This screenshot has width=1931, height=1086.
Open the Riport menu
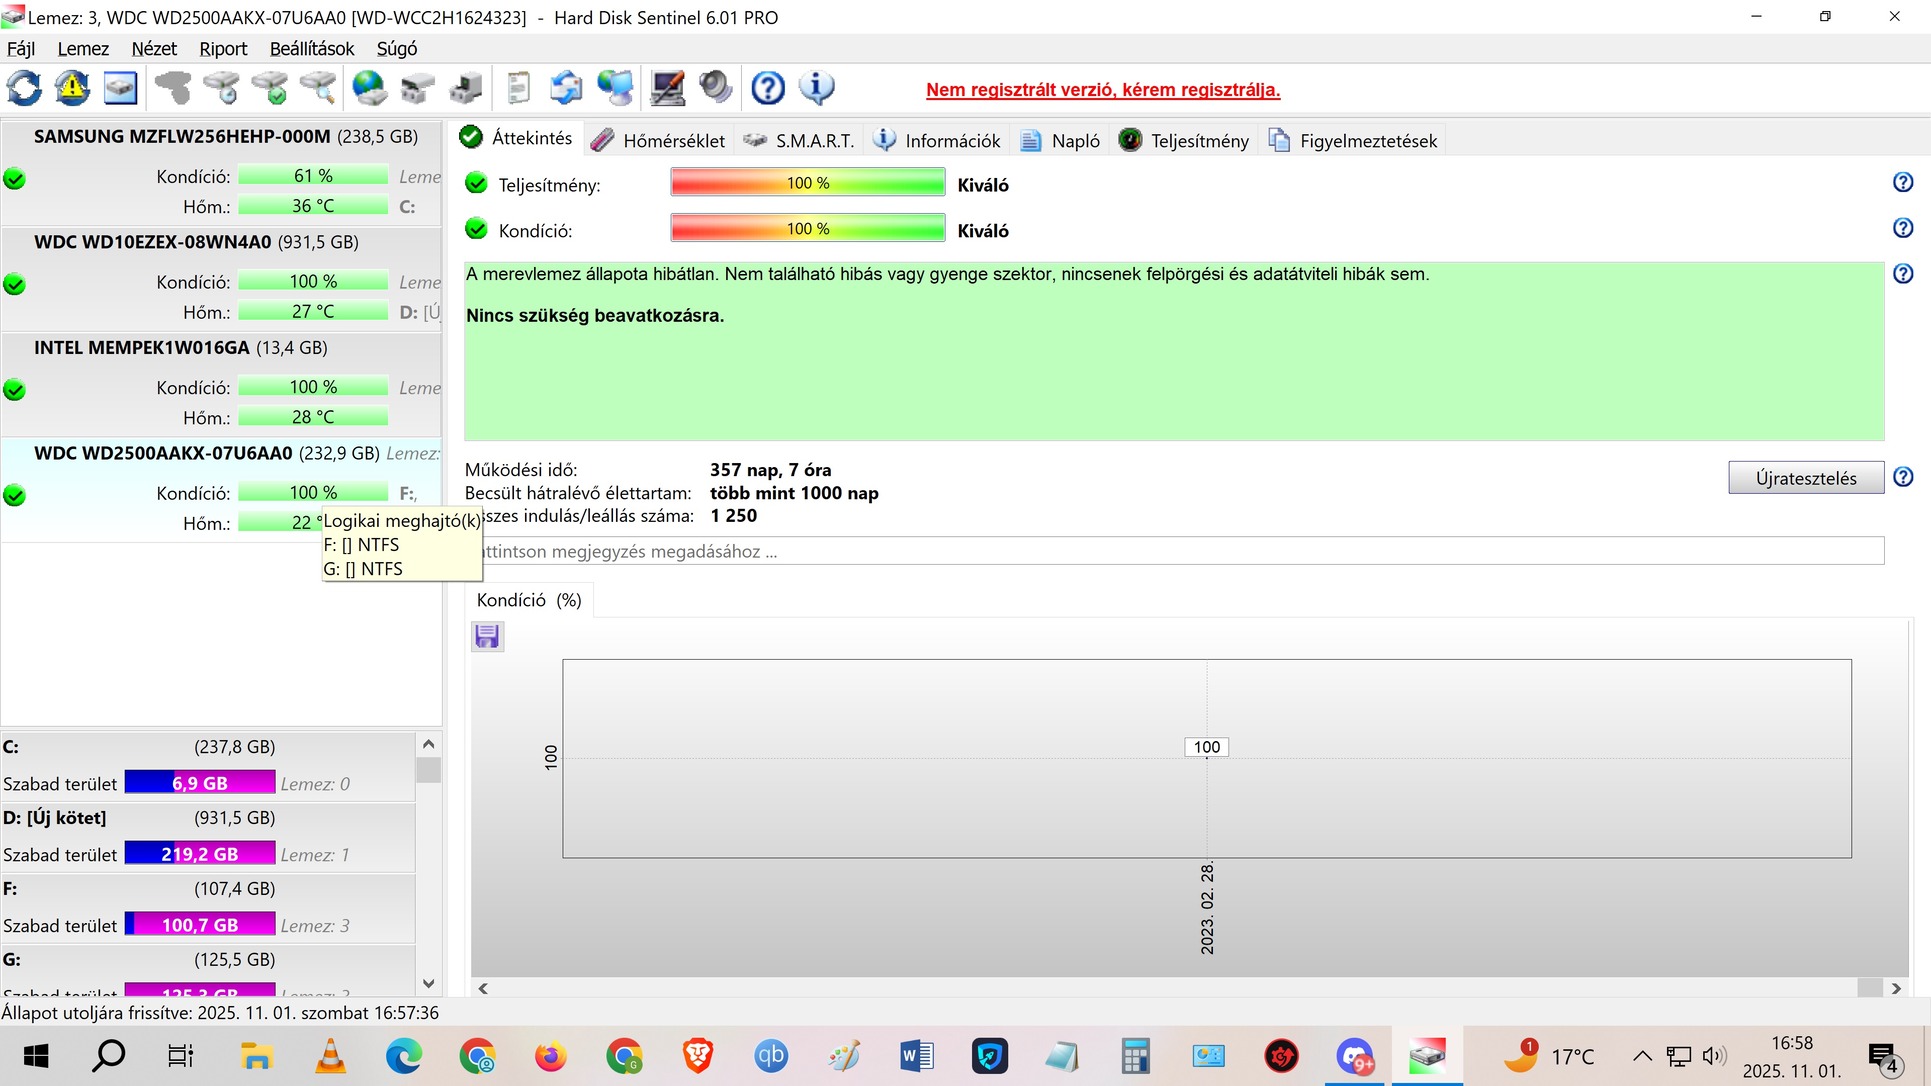222,49
